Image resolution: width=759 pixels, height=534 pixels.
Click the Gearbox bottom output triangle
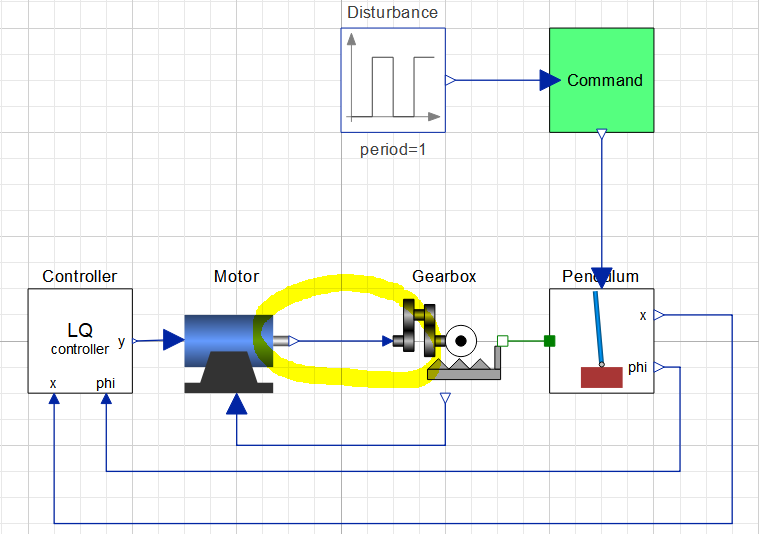(x=445, y=398)
